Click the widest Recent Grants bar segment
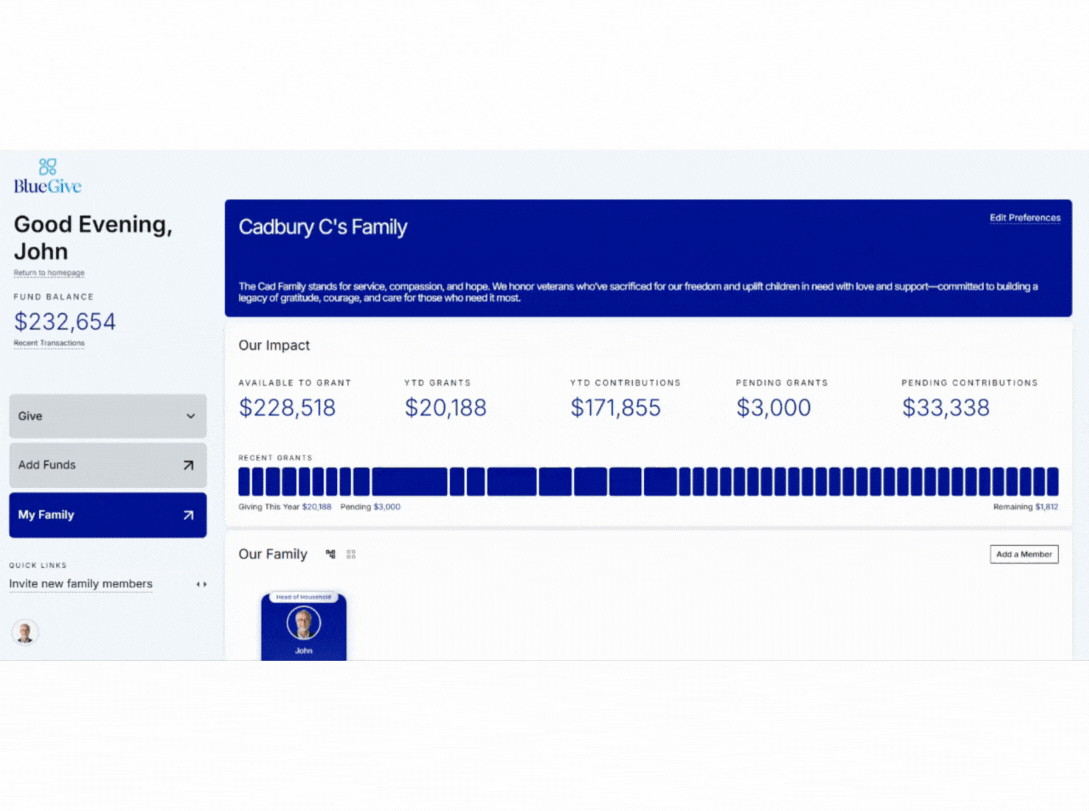The width and height of the screenshot is (1089, 811). 409,482
